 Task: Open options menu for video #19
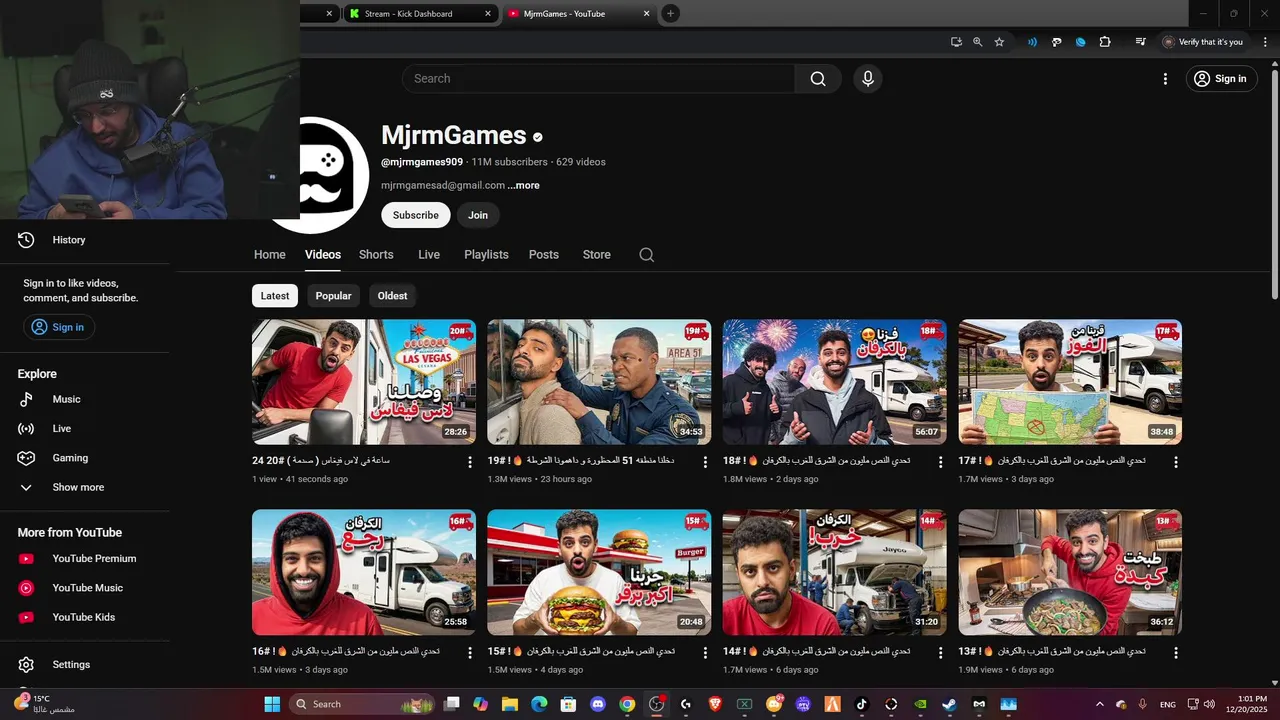pos(705,462)
